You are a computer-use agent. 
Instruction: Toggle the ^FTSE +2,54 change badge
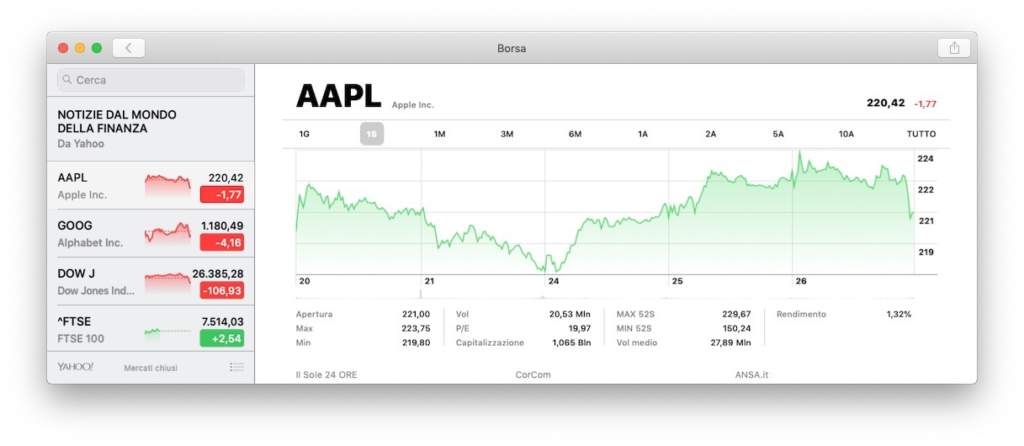[x=222, y=339]
